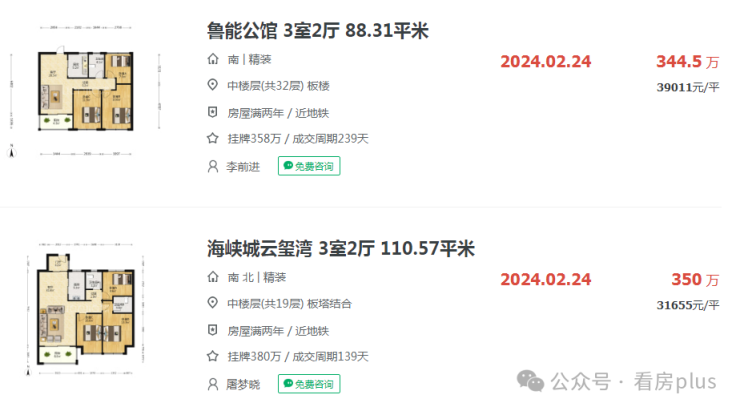This screenshot has width=740, height=411.
Task: Click the person icon beside 屠梦晓
Action: pos(212,383)
